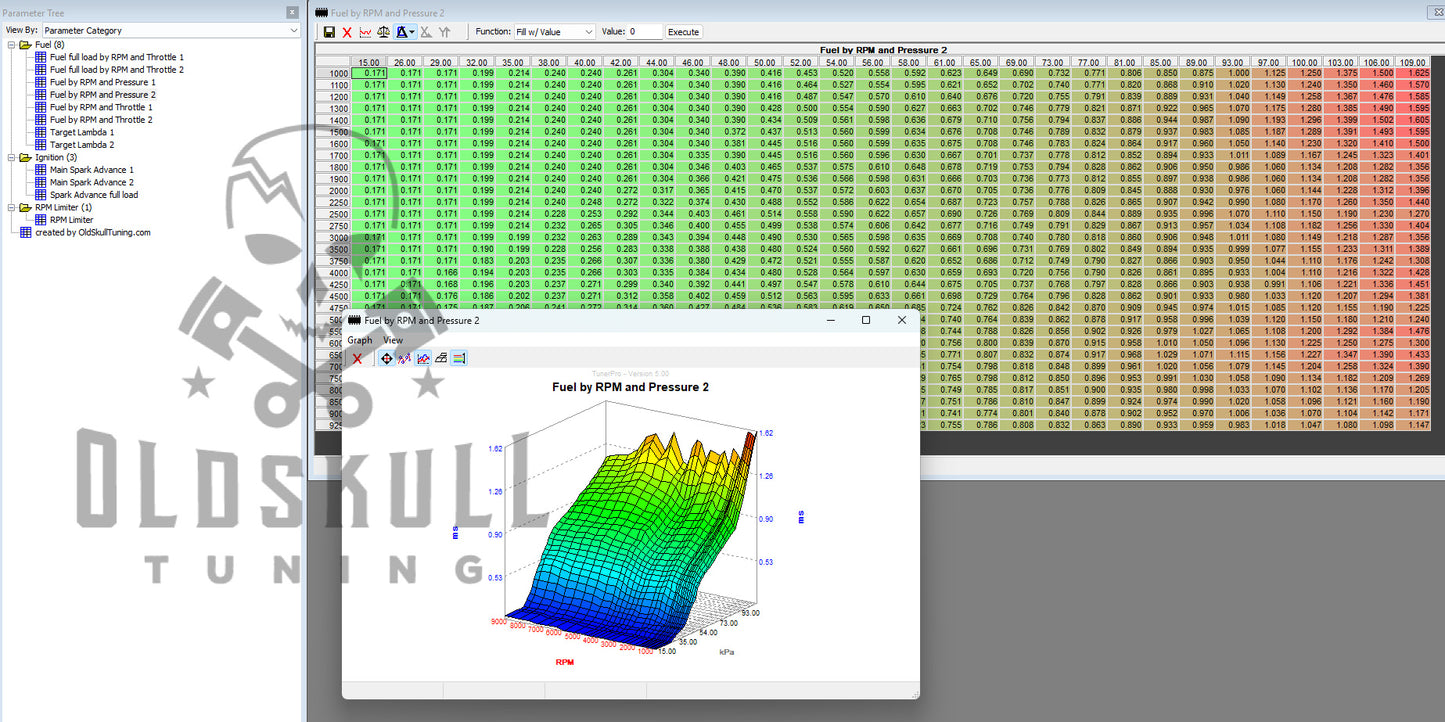Open the graph view icon in table toolbar
Viewport: 1445px width, 722px height.
click(x=365, y=32)
